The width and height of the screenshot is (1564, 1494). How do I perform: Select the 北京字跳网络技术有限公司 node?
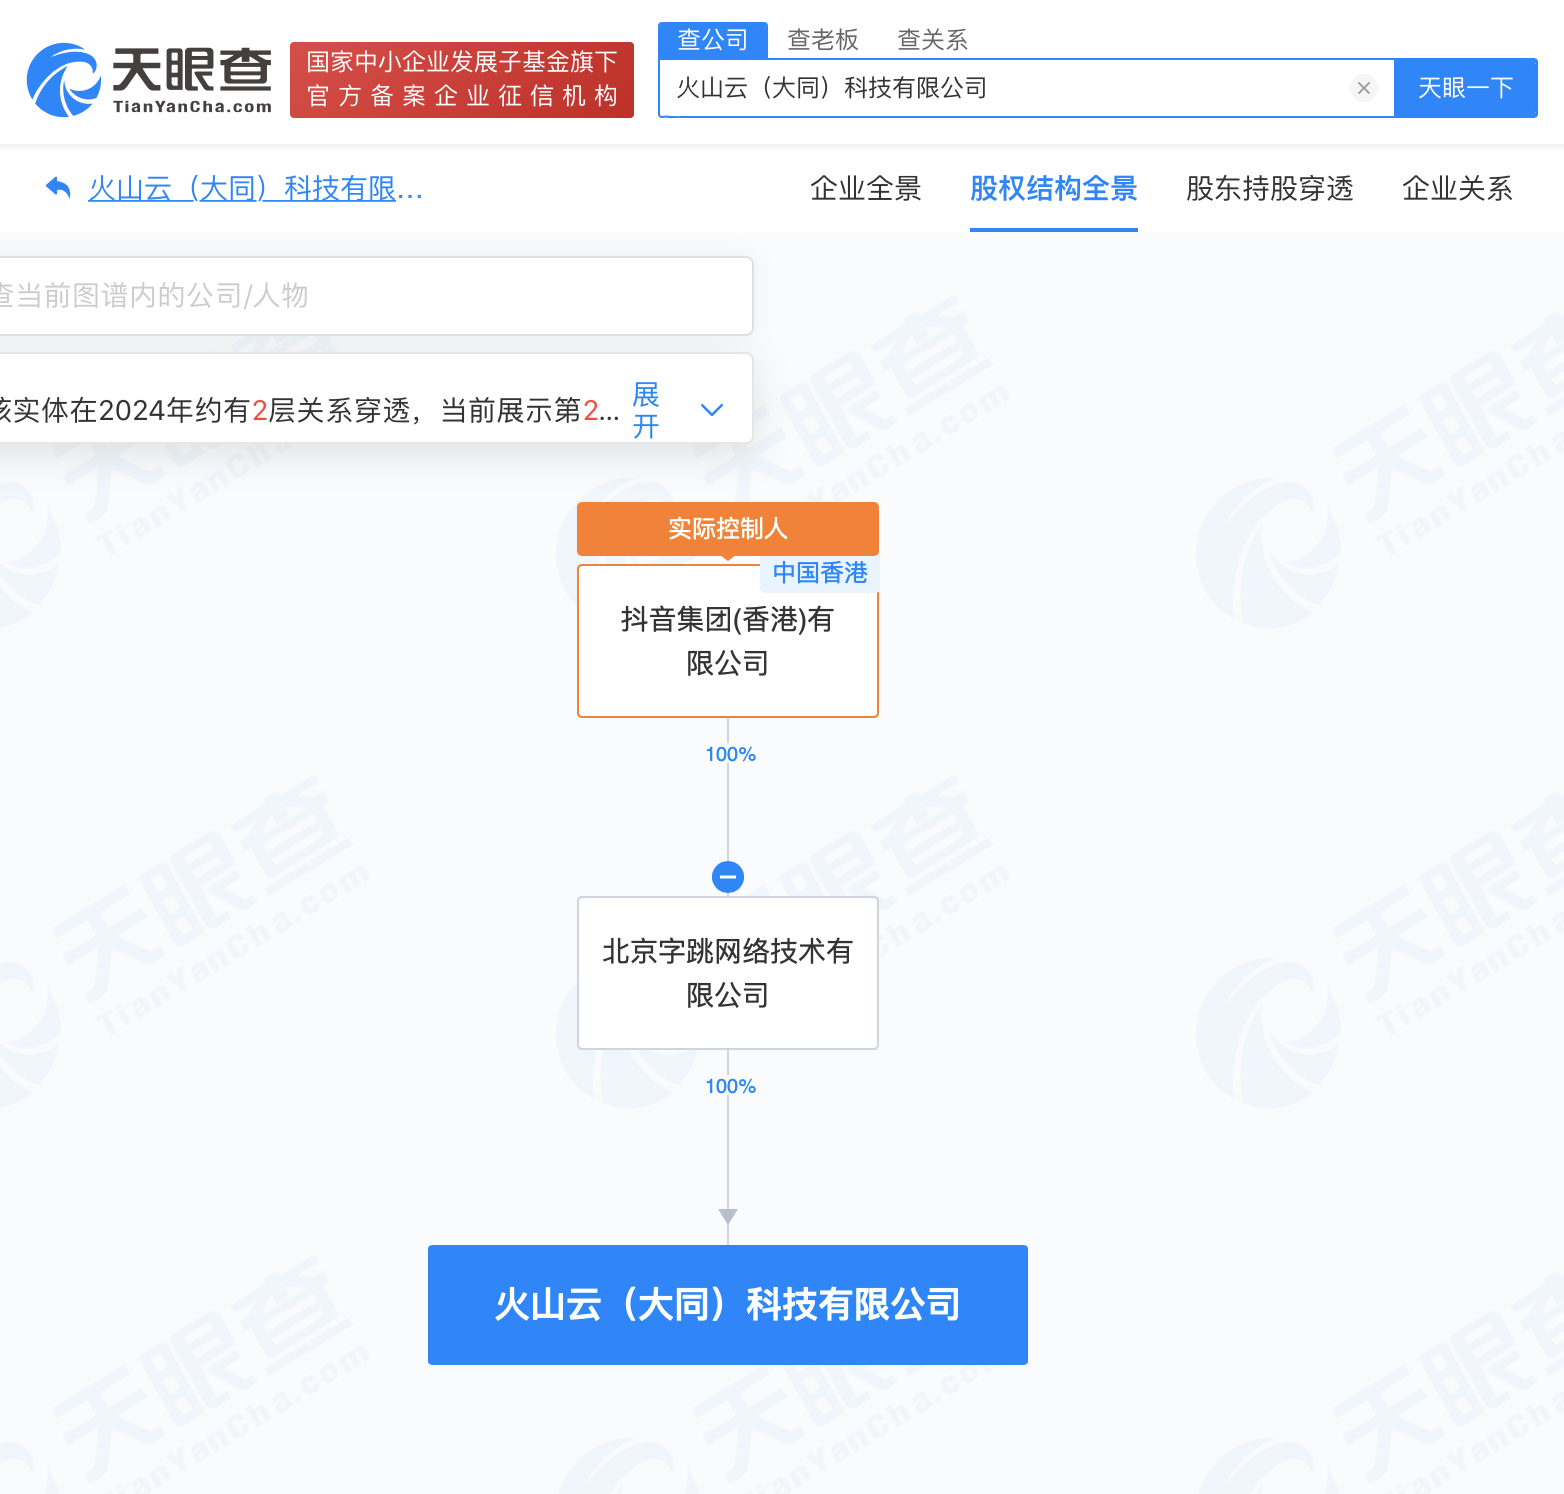click(728, 973)
